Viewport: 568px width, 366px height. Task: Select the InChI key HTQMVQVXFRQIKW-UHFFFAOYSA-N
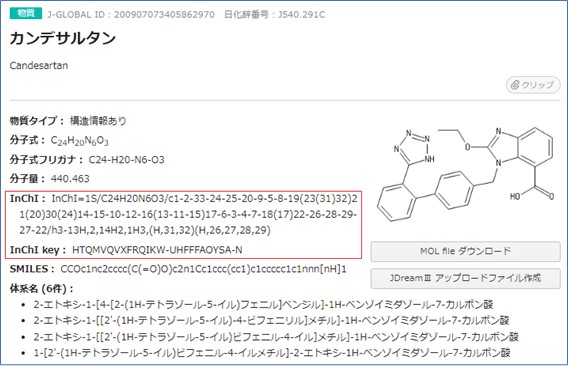point(157,250)
